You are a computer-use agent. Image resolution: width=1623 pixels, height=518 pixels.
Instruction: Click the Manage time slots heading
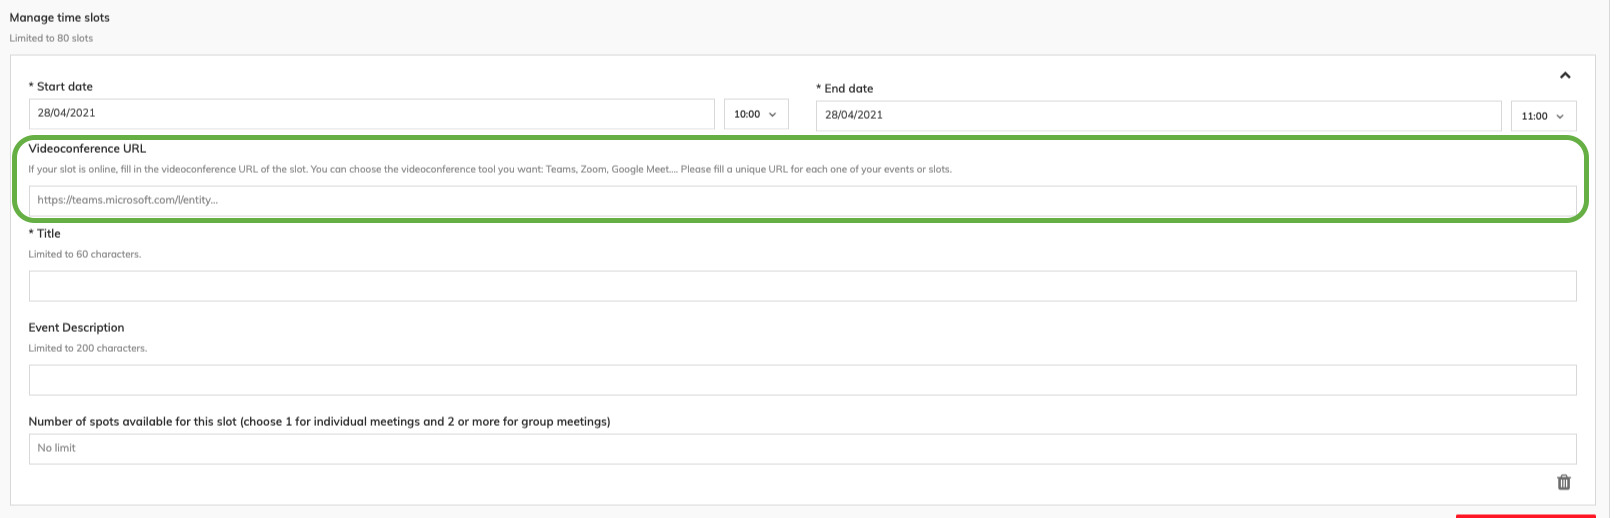(60, 18)
